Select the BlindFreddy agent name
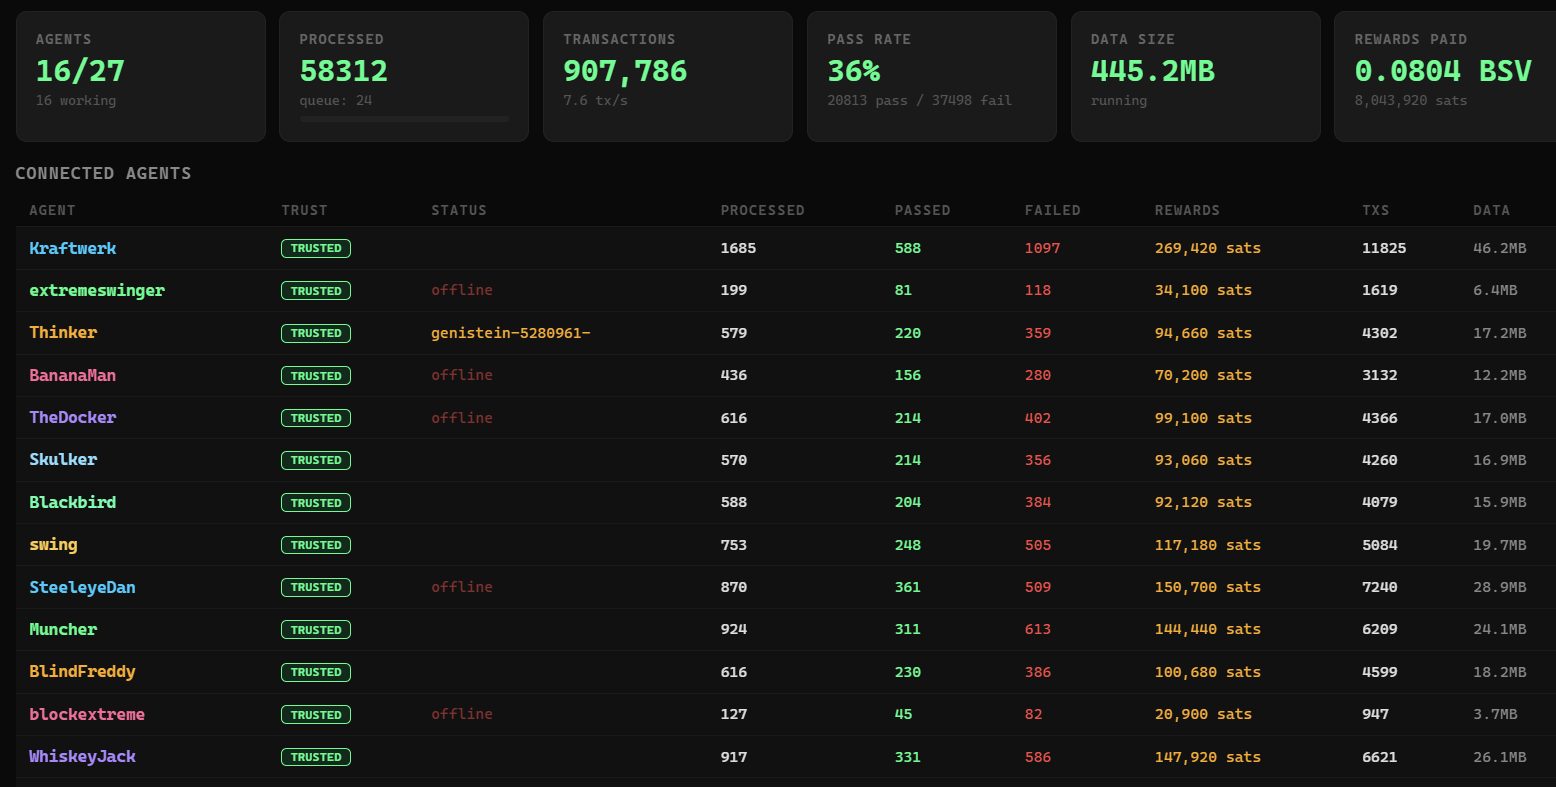Viewport: 1556px width, 787px height. pos(82,672)
